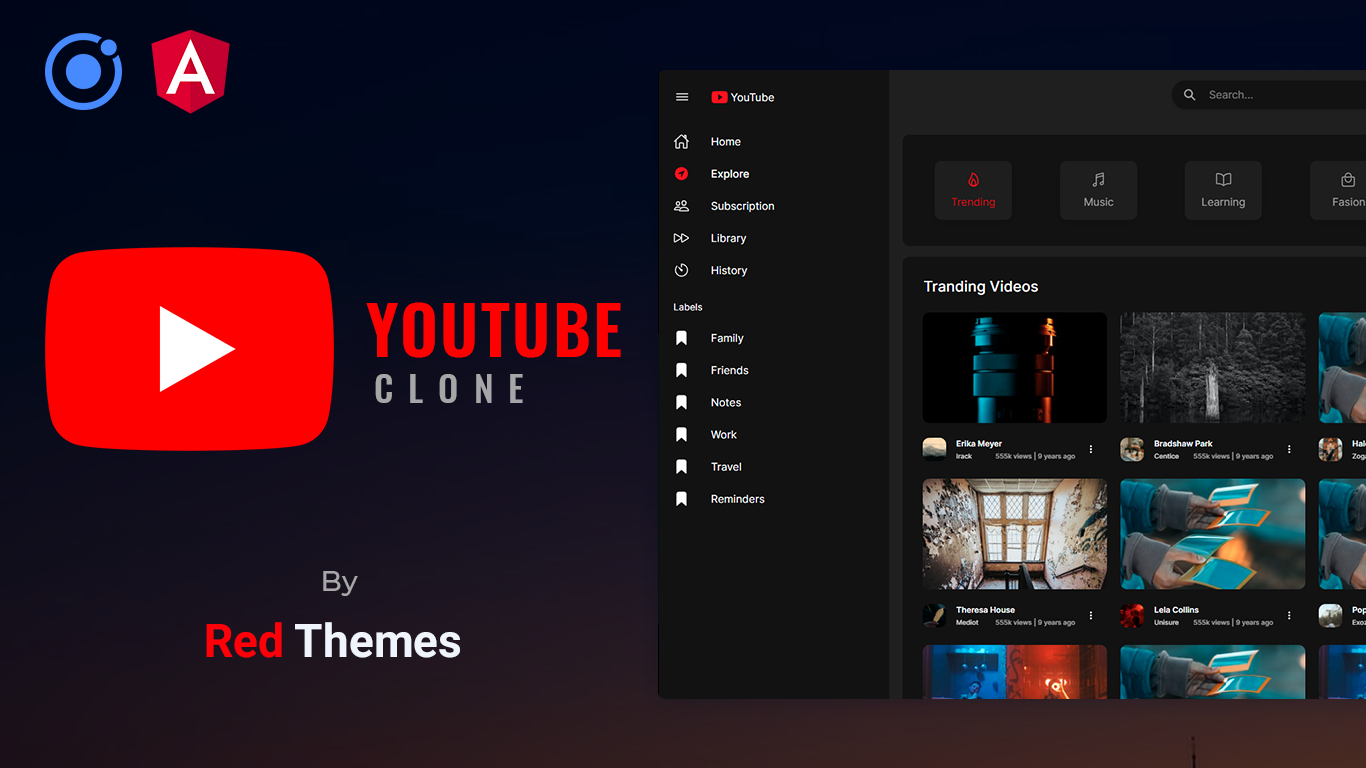Viewport: 1366px width, 768px height.
Task: Open Library from the sidebar
Action: point(728,238)
